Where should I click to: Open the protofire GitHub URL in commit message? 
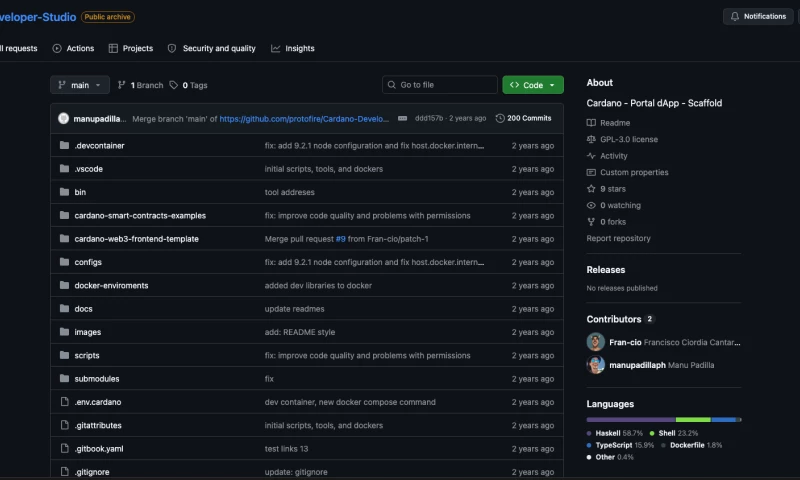pos(304,119)
